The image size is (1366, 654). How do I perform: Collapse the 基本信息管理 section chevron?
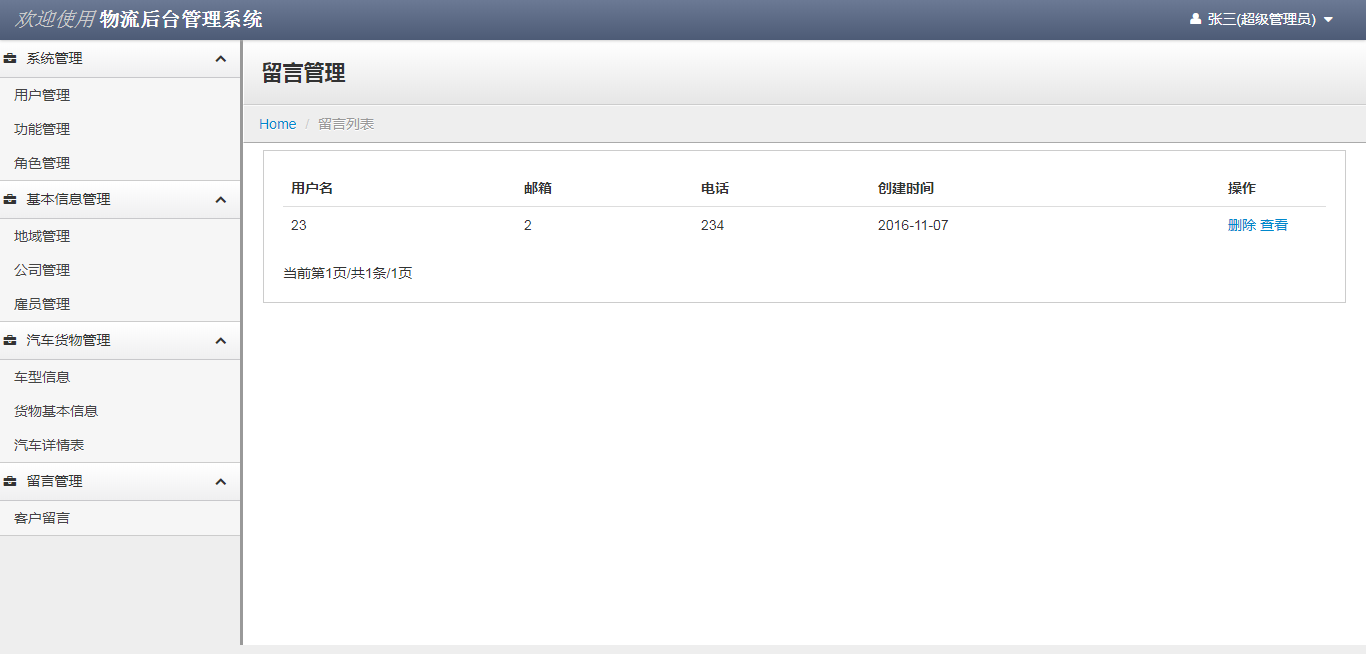pos(221,200)
